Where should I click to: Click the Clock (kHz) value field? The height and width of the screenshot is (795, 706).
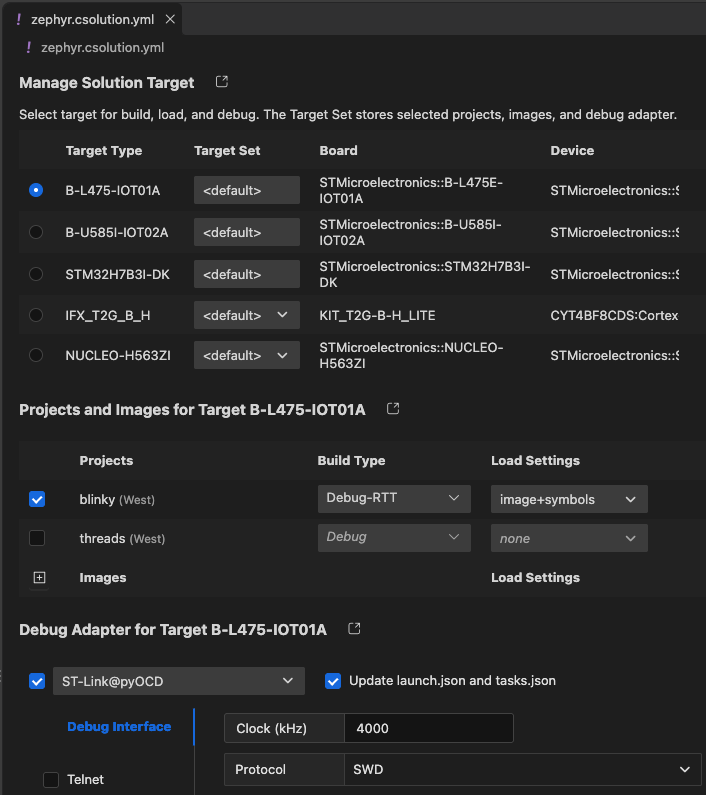click(429, 728)
